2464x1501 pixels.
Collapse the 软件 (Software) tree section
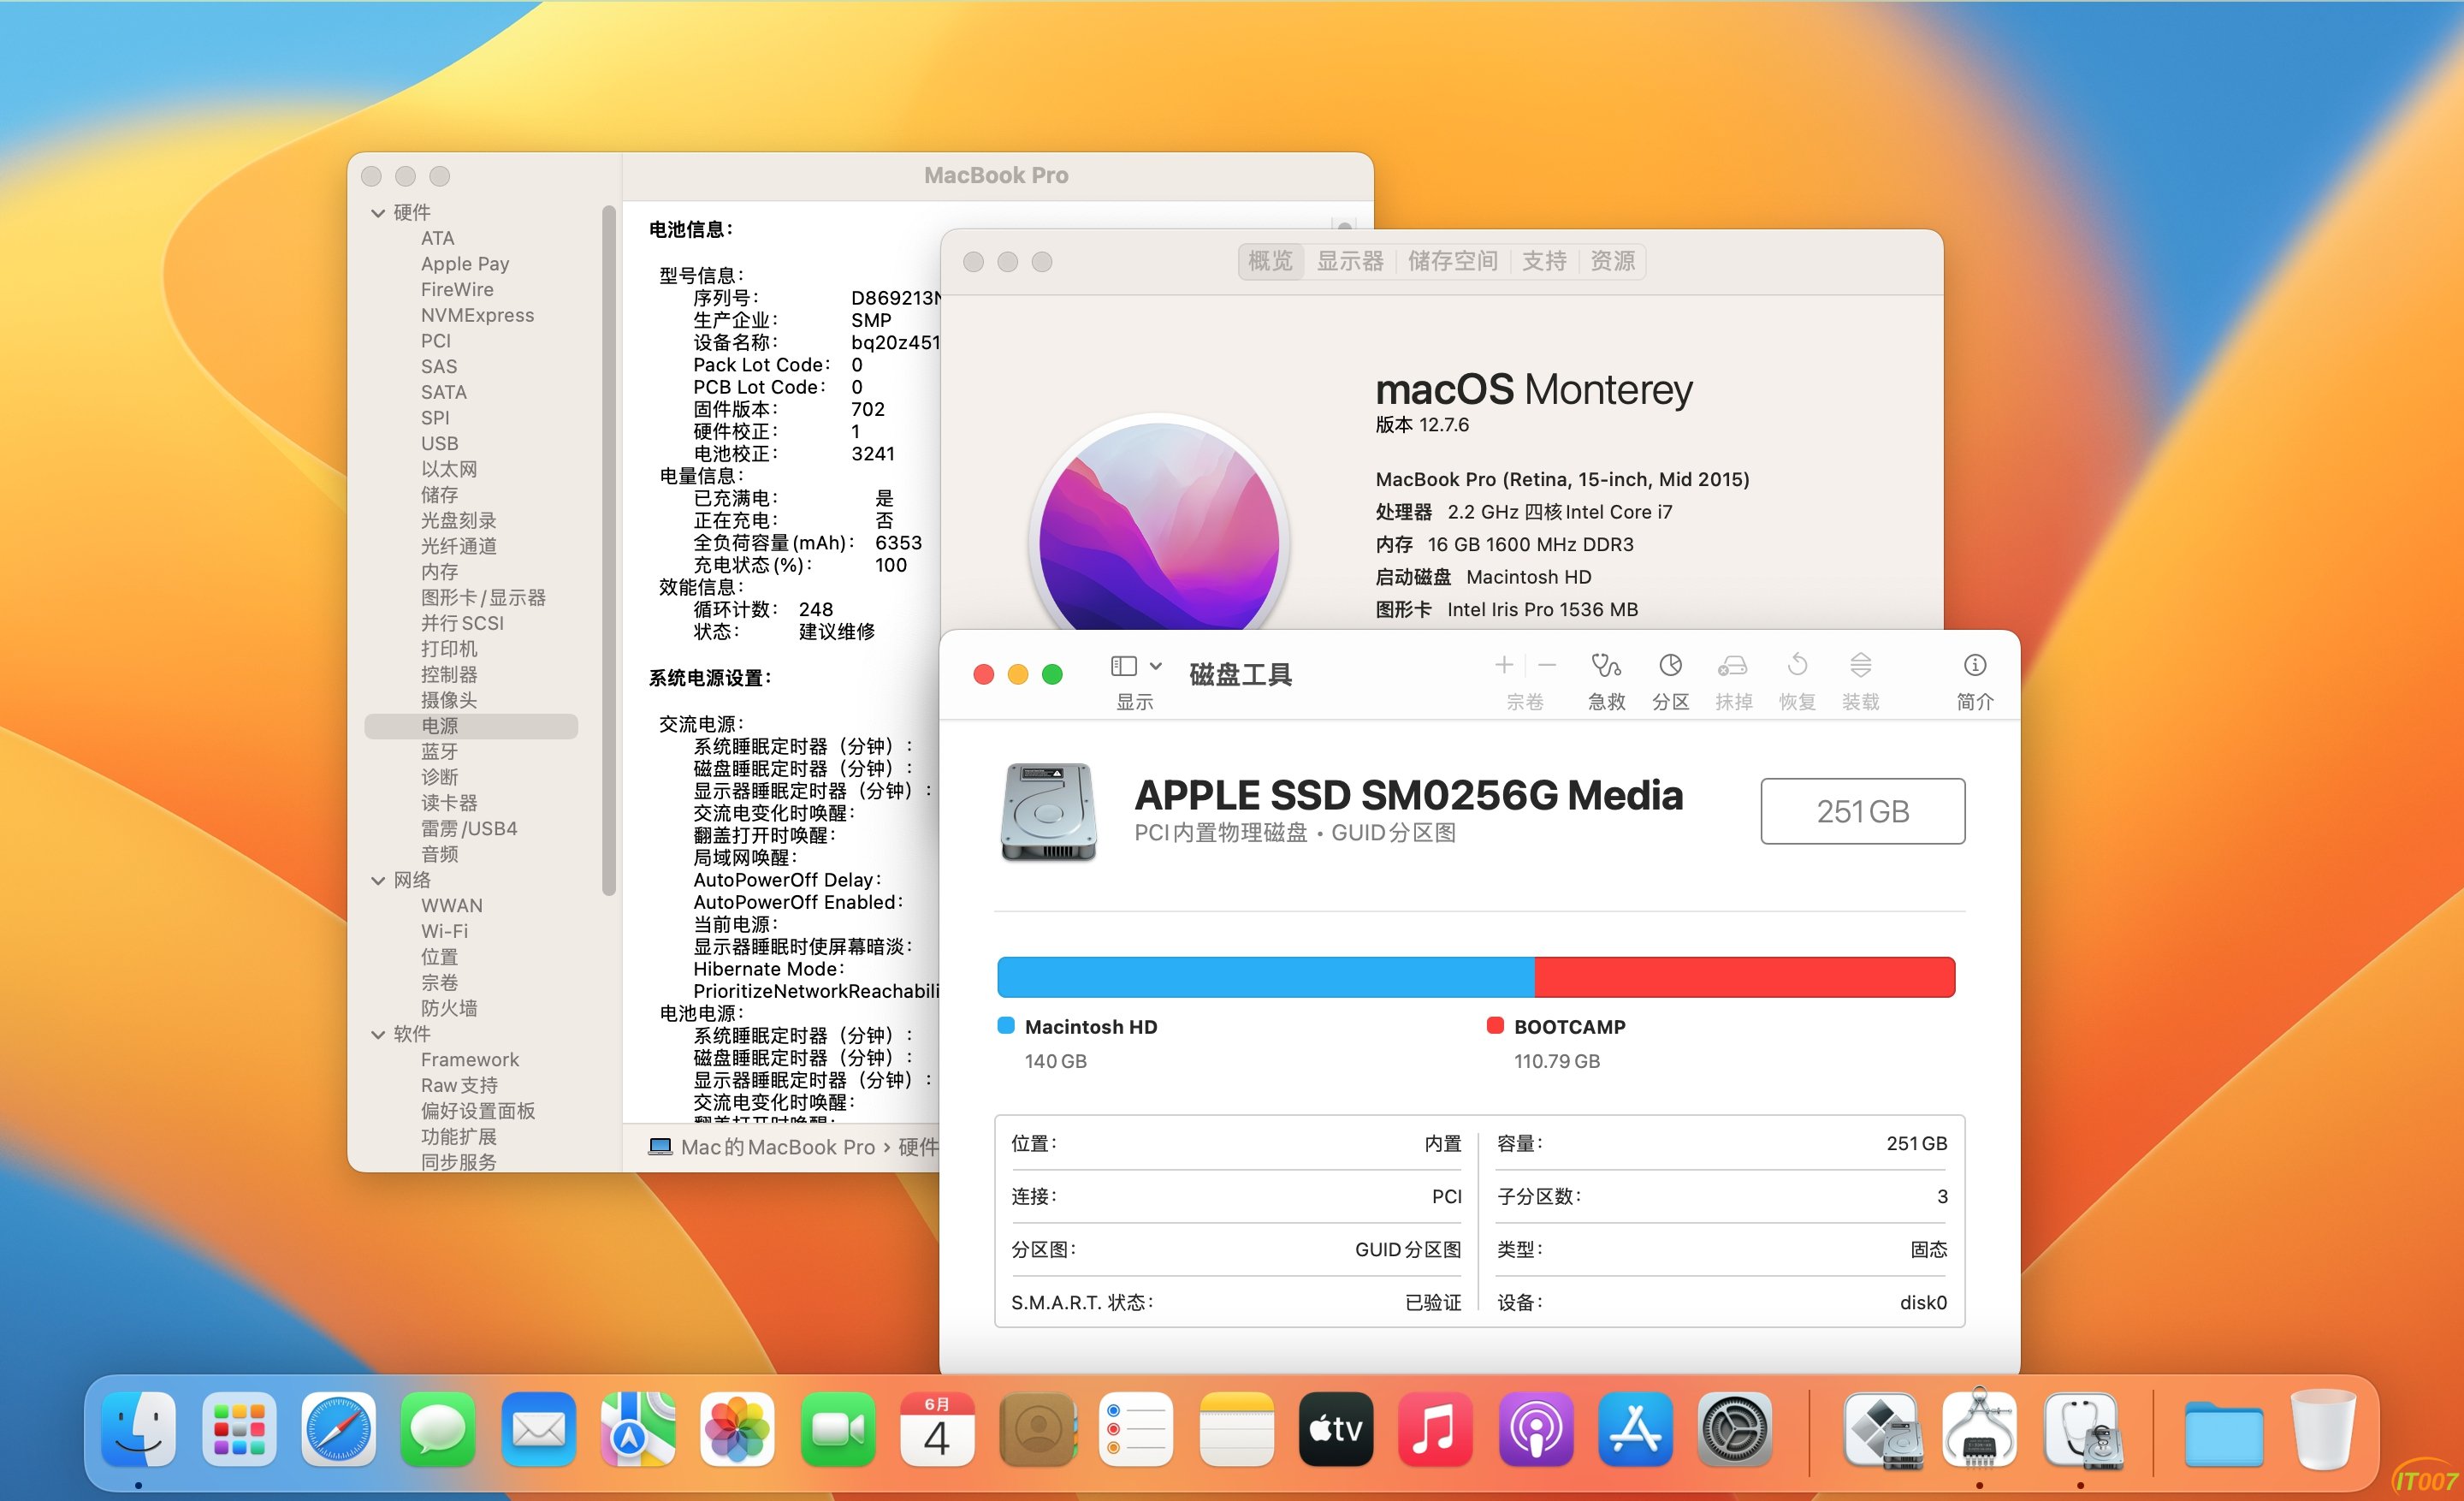click(378, 1034)
